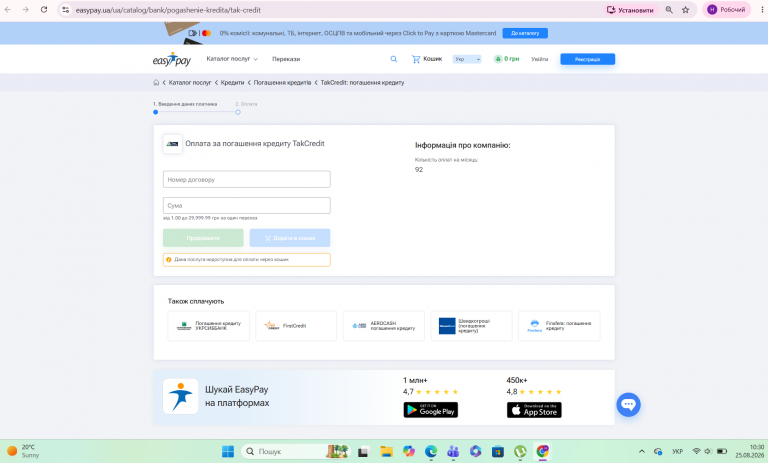Open the Finsfera погашення кредиту card
The width and height of the screenshot is (768, 463).
tap(559, 326)
